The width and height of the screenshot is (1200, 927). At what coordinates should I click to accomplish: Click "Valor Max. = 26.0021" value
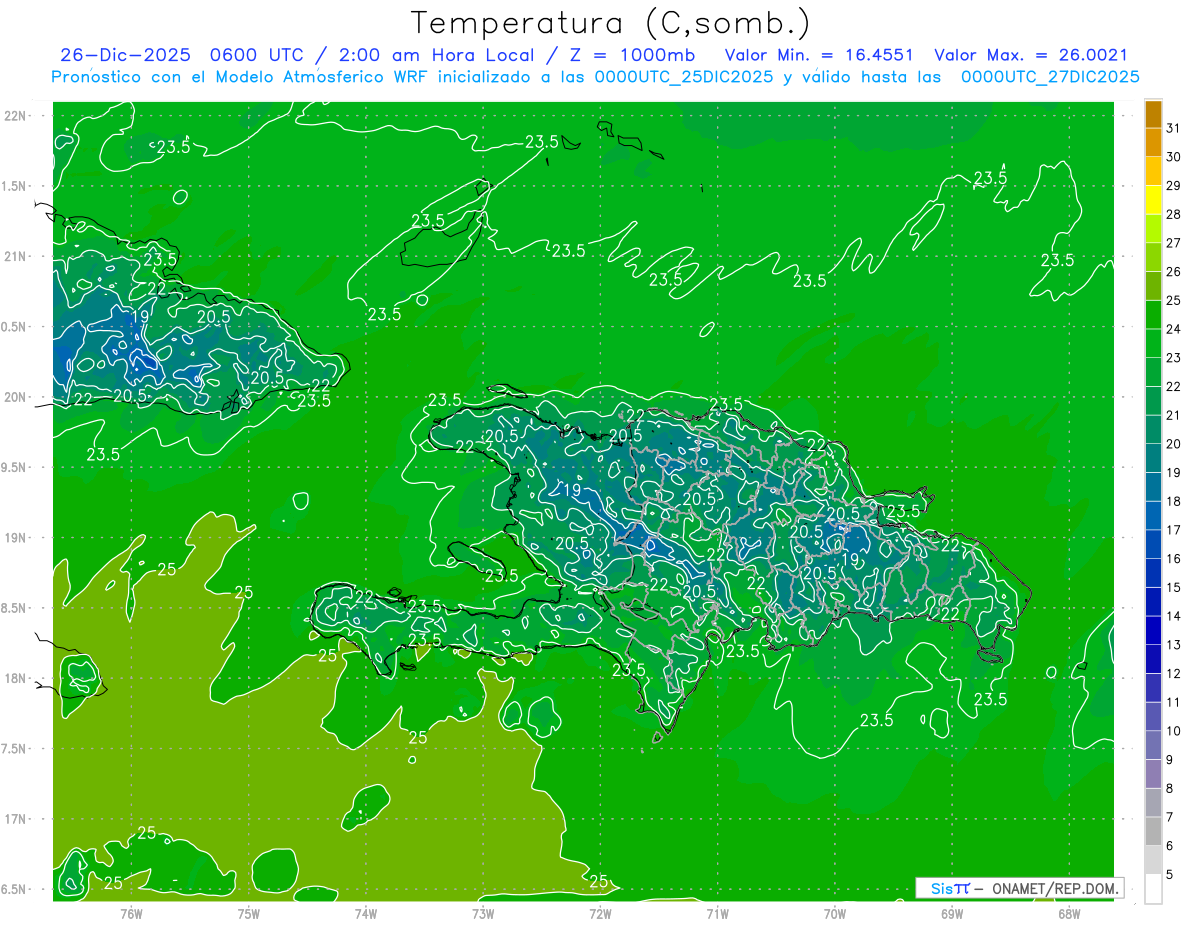point(1030,55)
